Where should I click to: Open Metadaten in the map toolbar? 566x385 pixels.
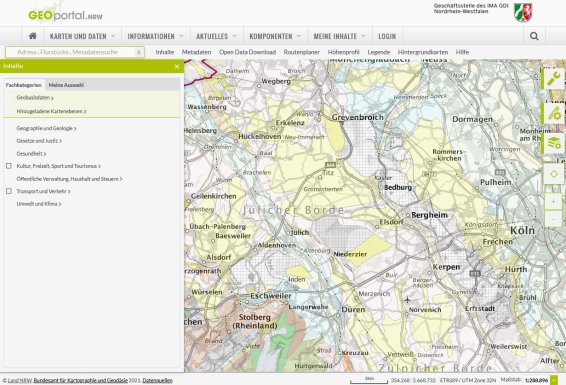coord(196,52)
